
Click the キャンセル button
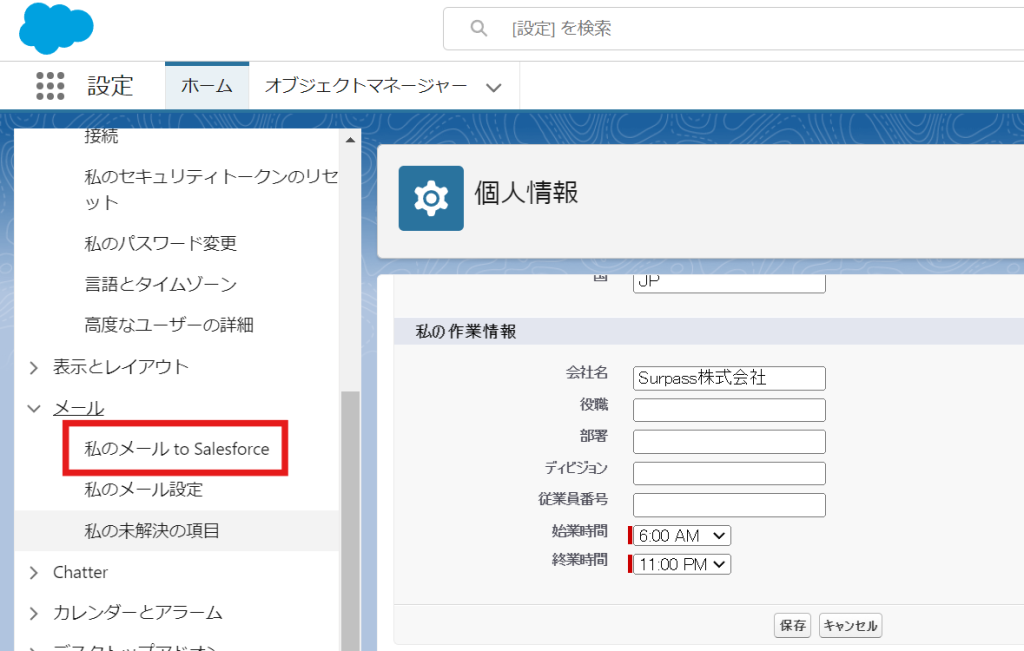[850, 626]
